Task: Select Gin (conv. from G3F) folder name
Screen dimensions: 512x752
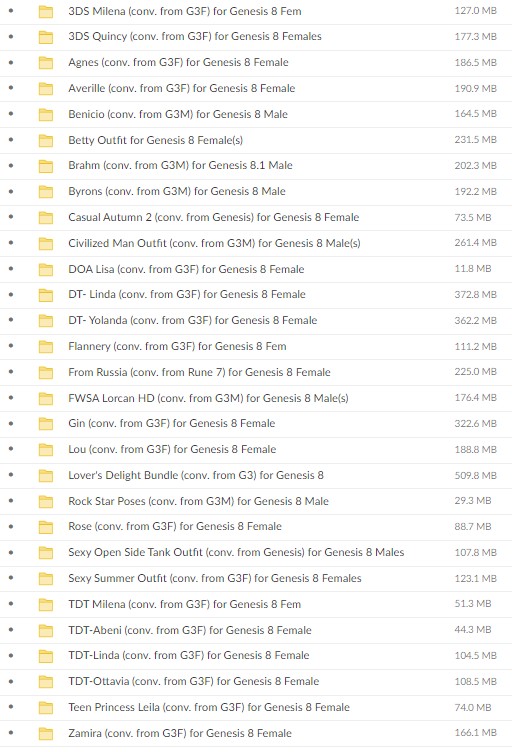Action: (172, 423)
